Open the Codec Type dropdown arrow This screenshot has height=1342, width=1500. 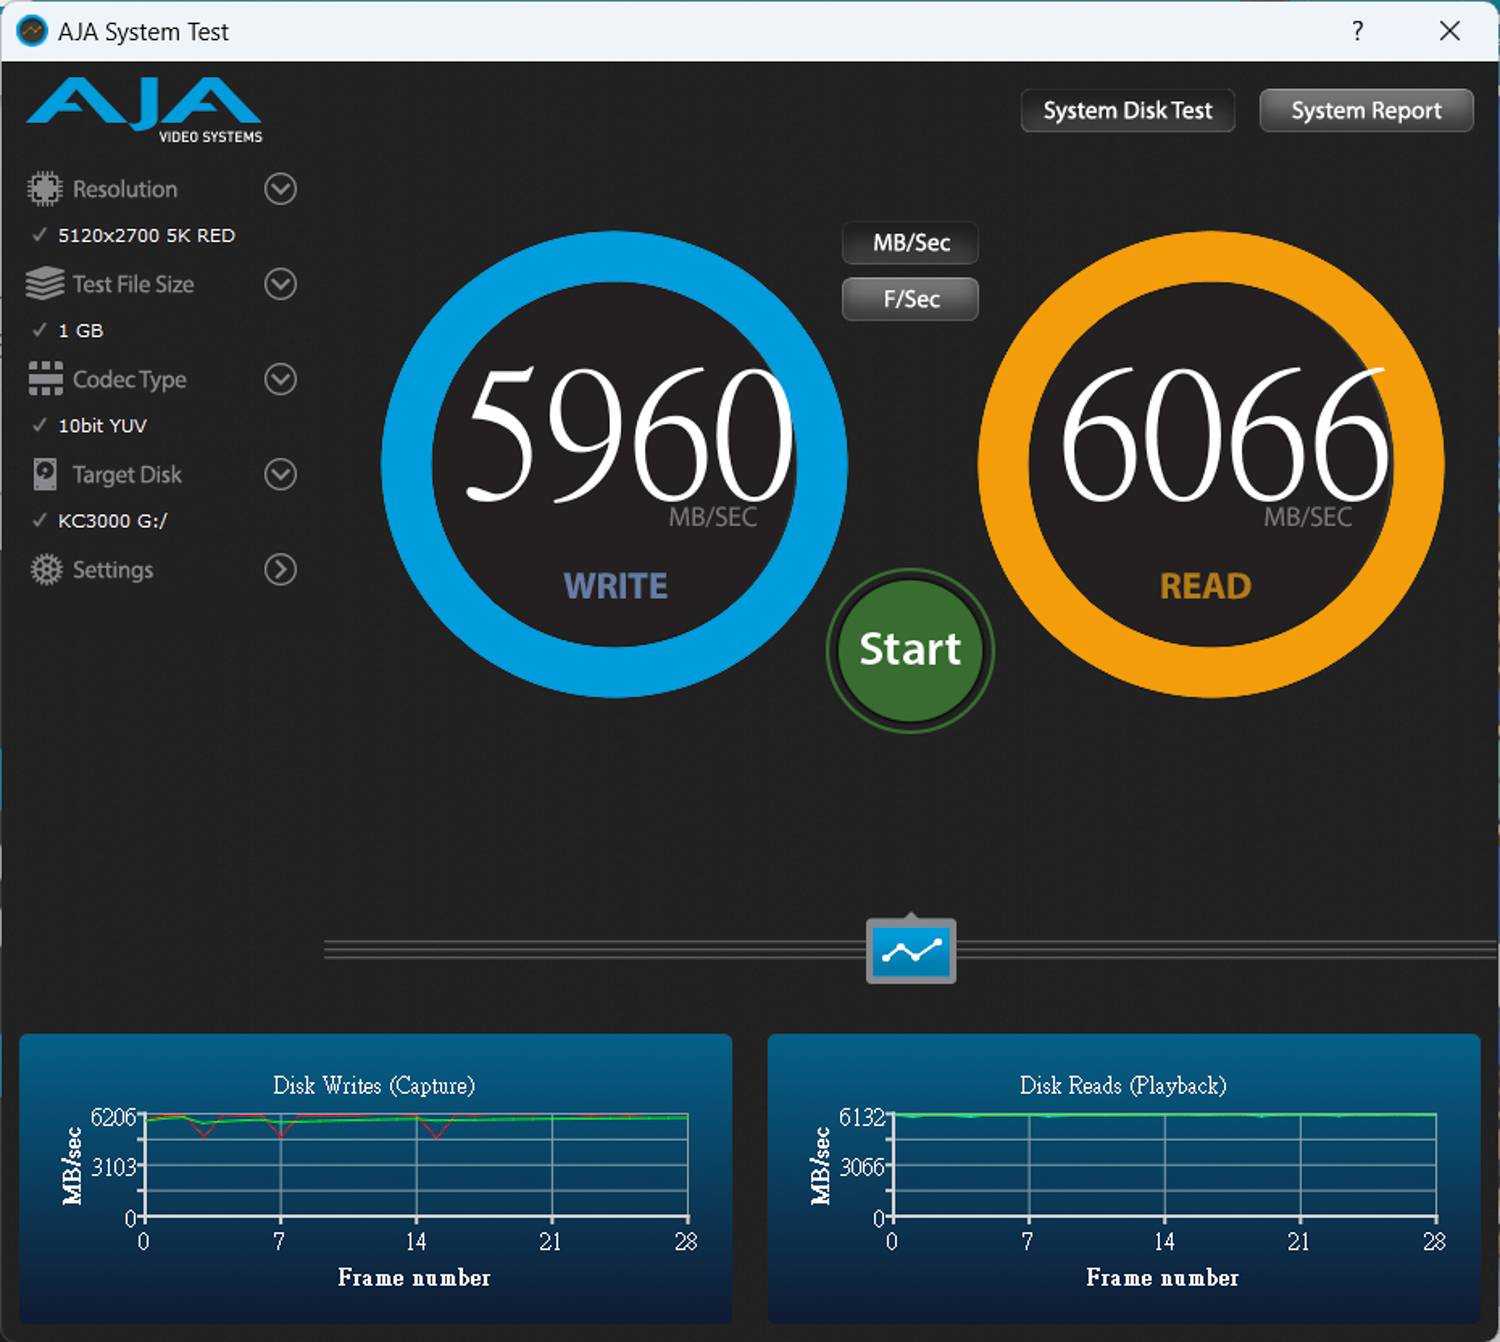tap(280, 379)
